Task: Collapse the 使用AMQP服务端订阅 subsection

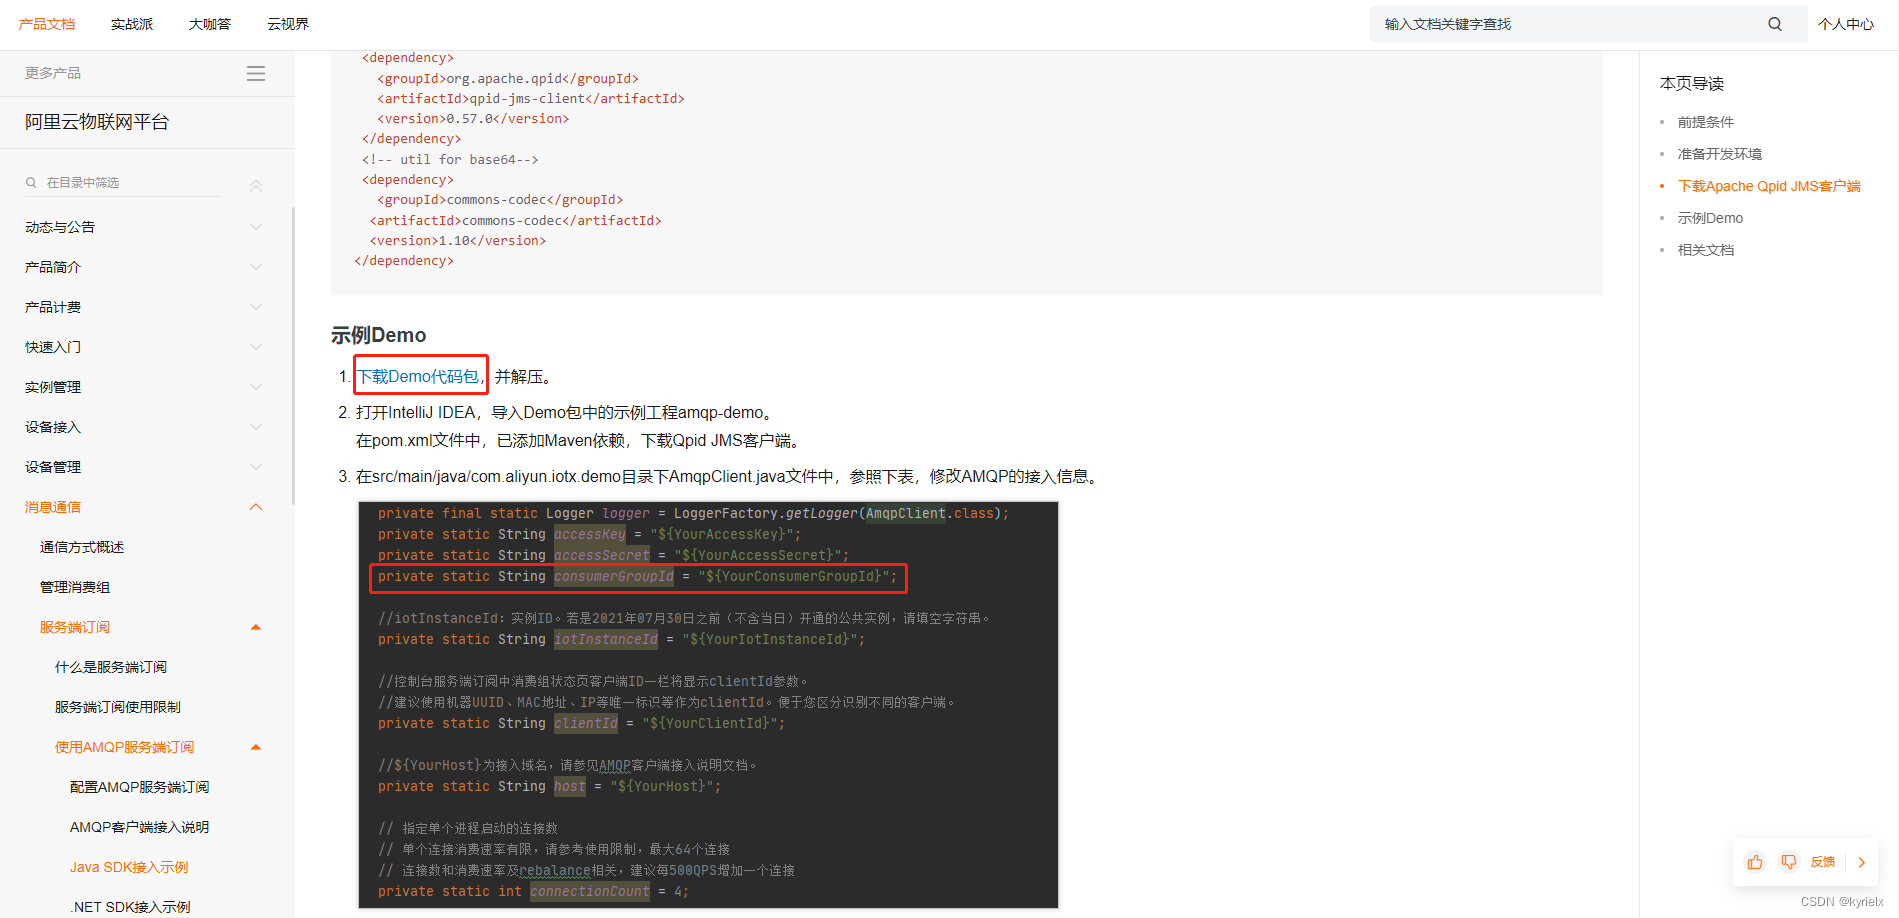Action: (256, 747)
